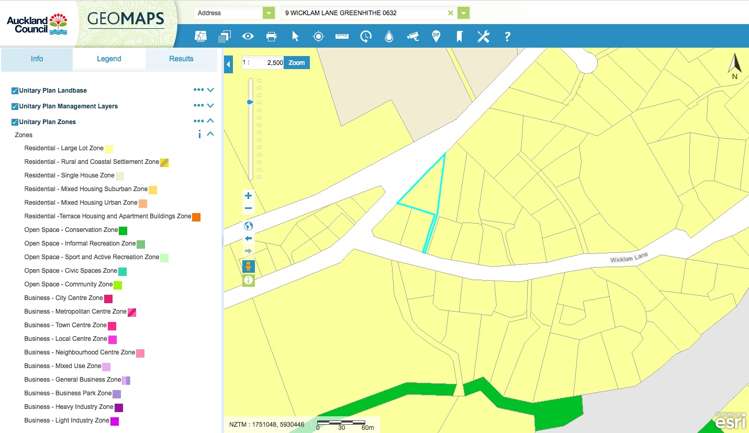
Task: Expand Unitary Plan Management Layers chevron
Action: pos(210,106)
